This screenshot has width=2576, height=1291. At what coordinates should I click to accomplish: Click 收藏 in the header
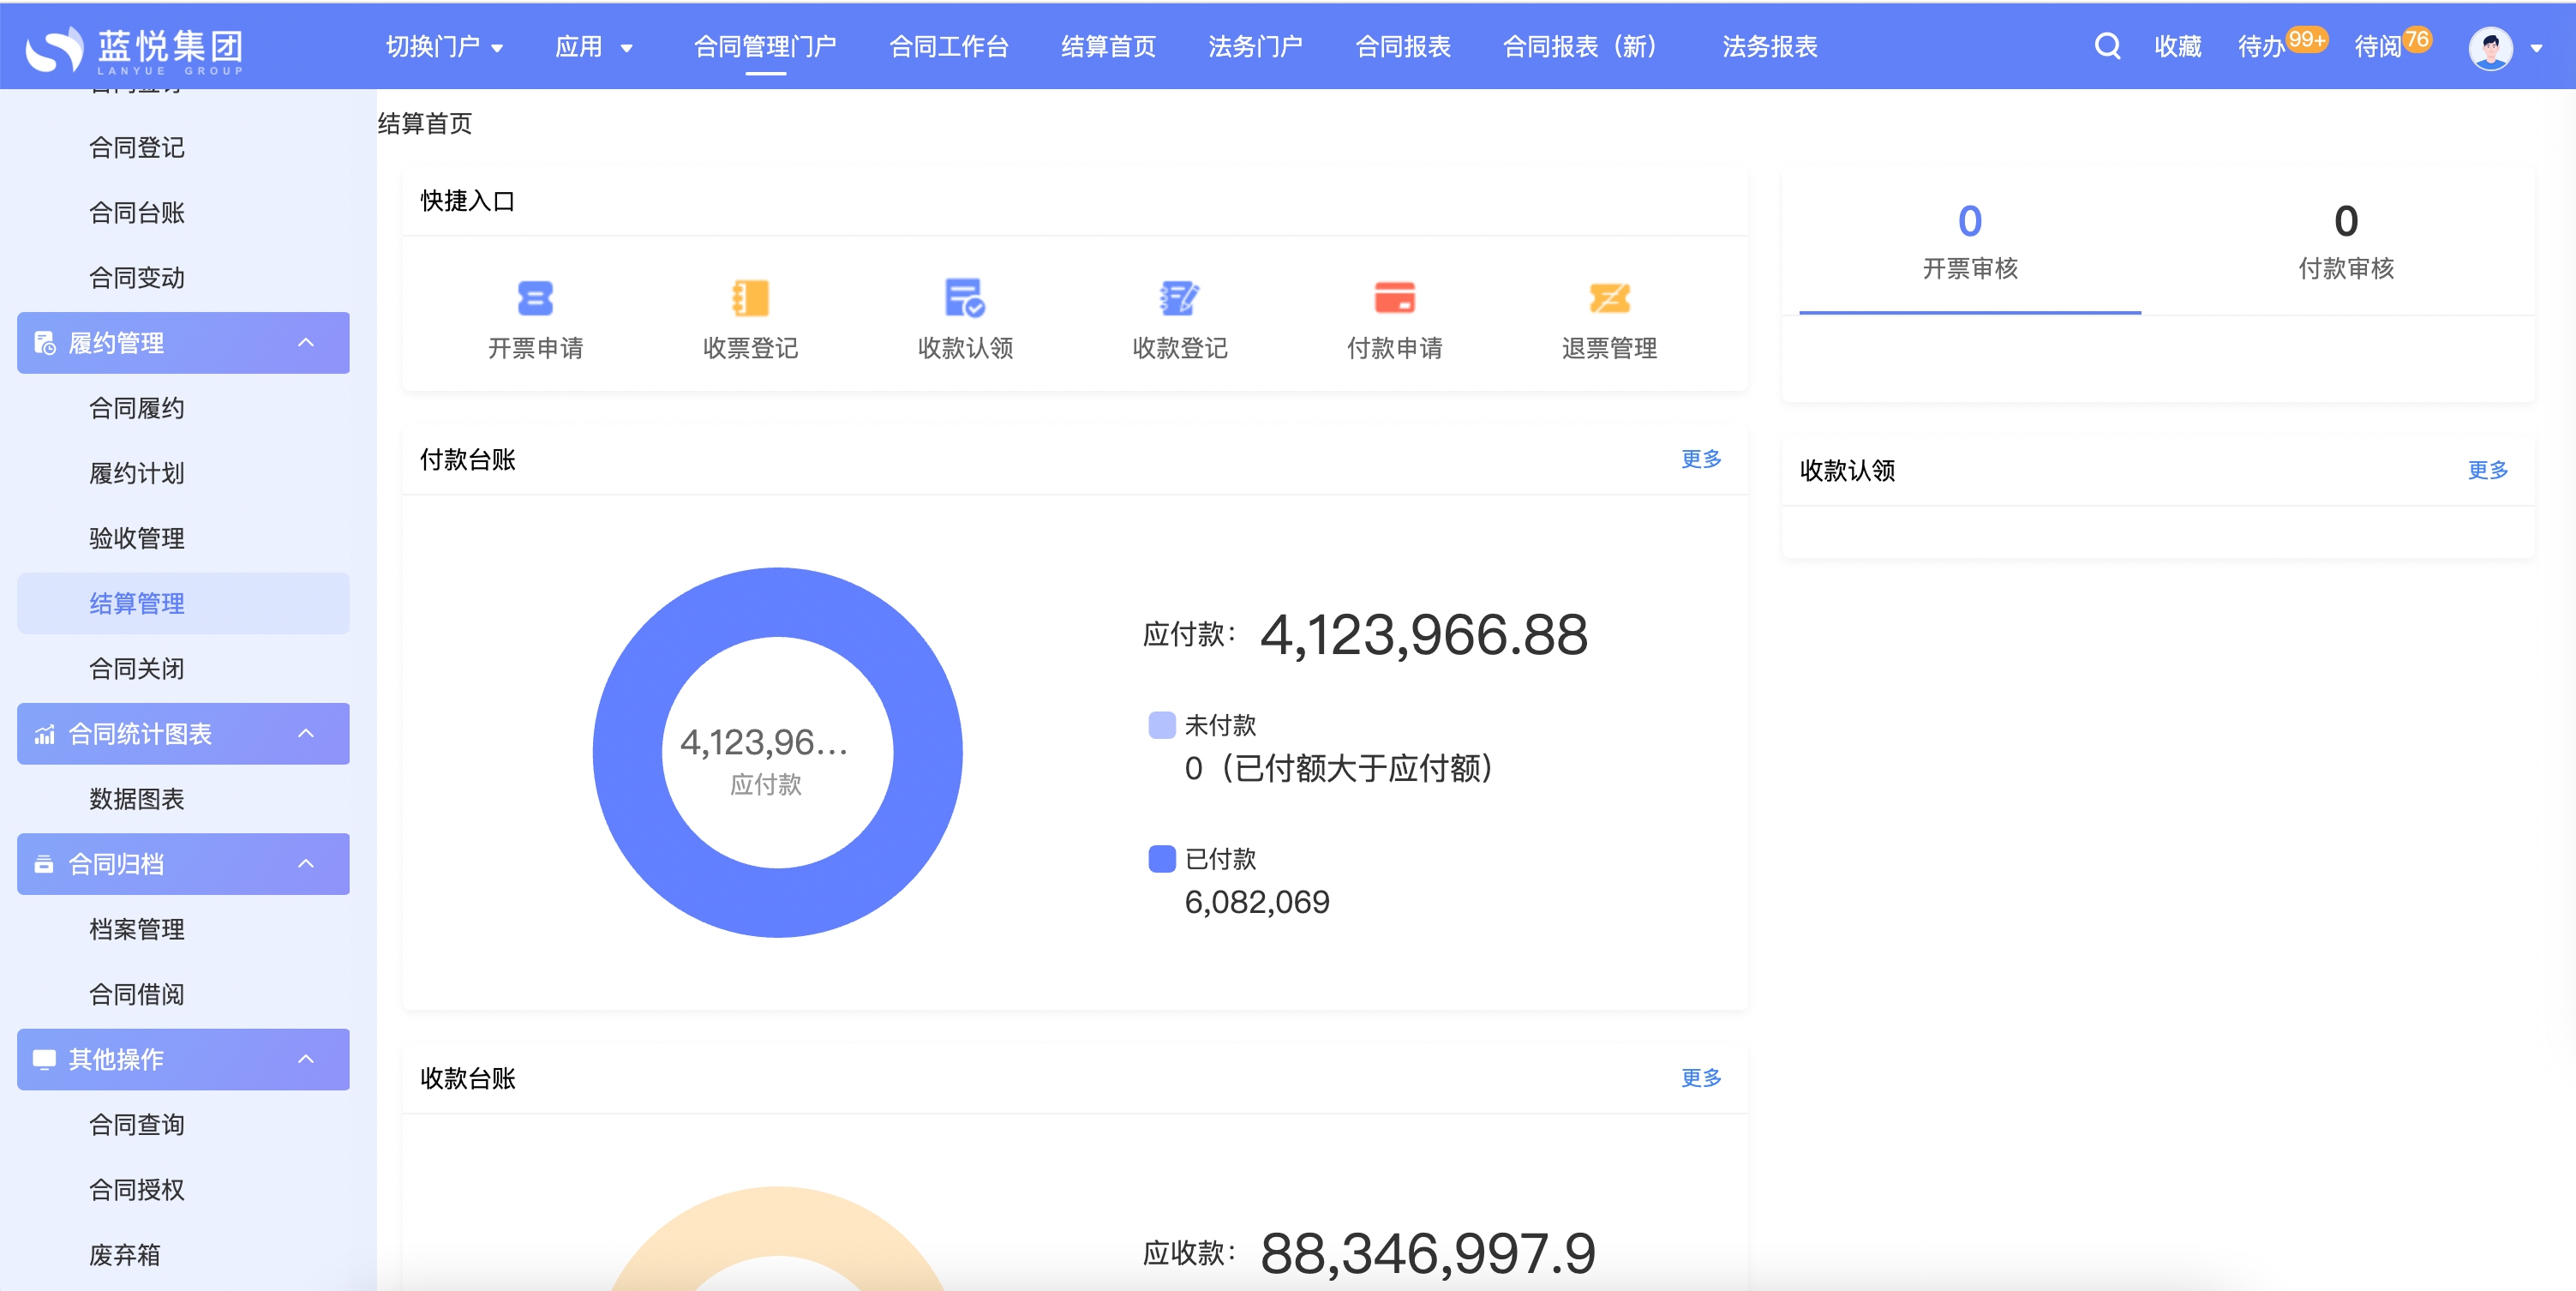tap(2178, 47)
